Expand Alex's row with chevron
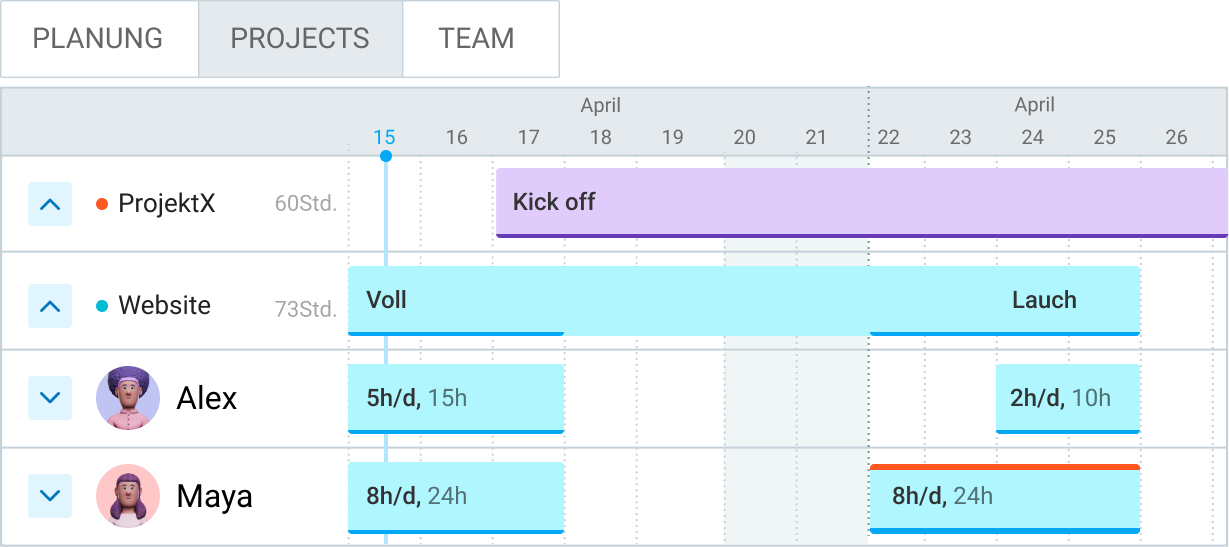This screenshot has height=547, width=1229. click(x=50, y=398)
